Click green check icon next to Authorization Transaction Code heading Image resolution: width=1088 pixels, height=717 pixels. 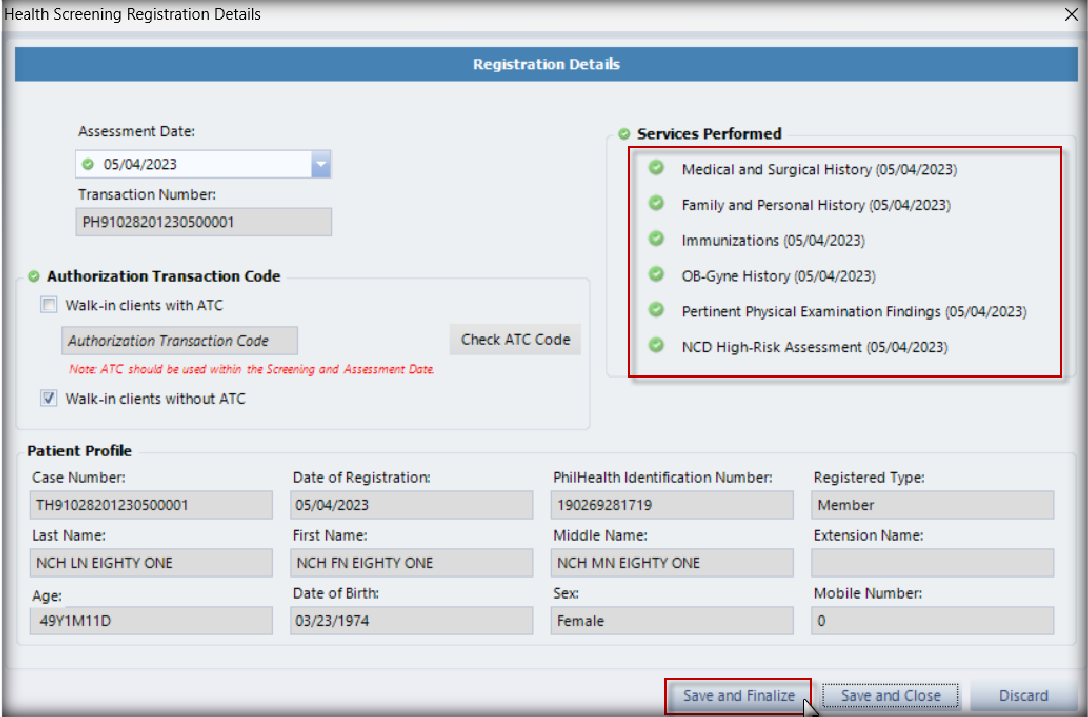coord(34,277)
